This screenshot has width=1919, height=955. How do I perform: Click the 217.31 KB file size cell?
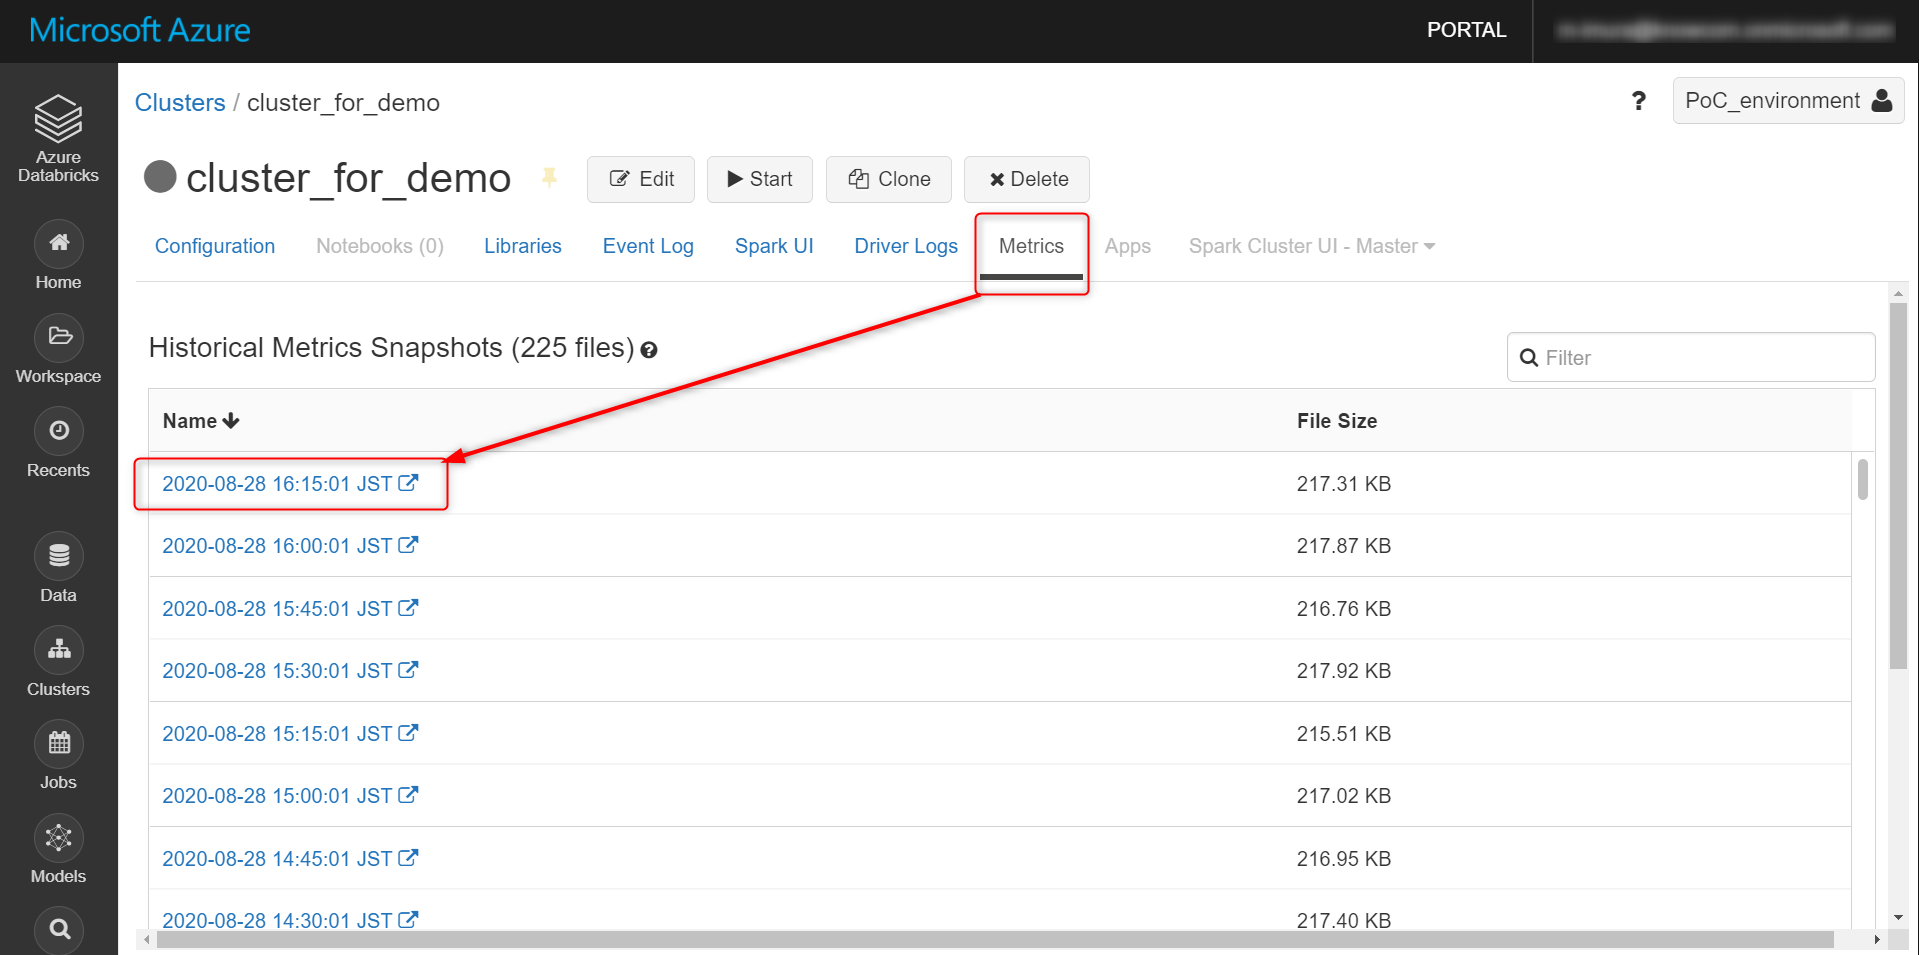[x=1344, y=484]
